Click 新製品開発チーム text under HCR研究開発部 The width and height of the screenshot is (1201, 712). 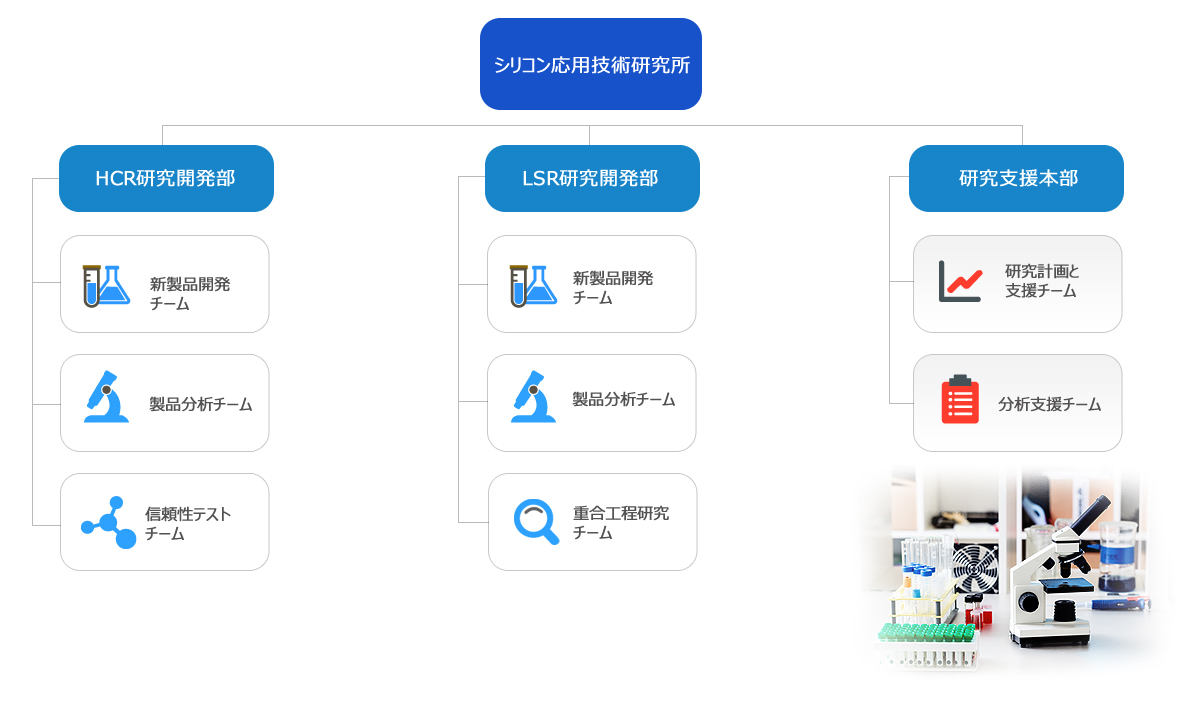(190, 293)
